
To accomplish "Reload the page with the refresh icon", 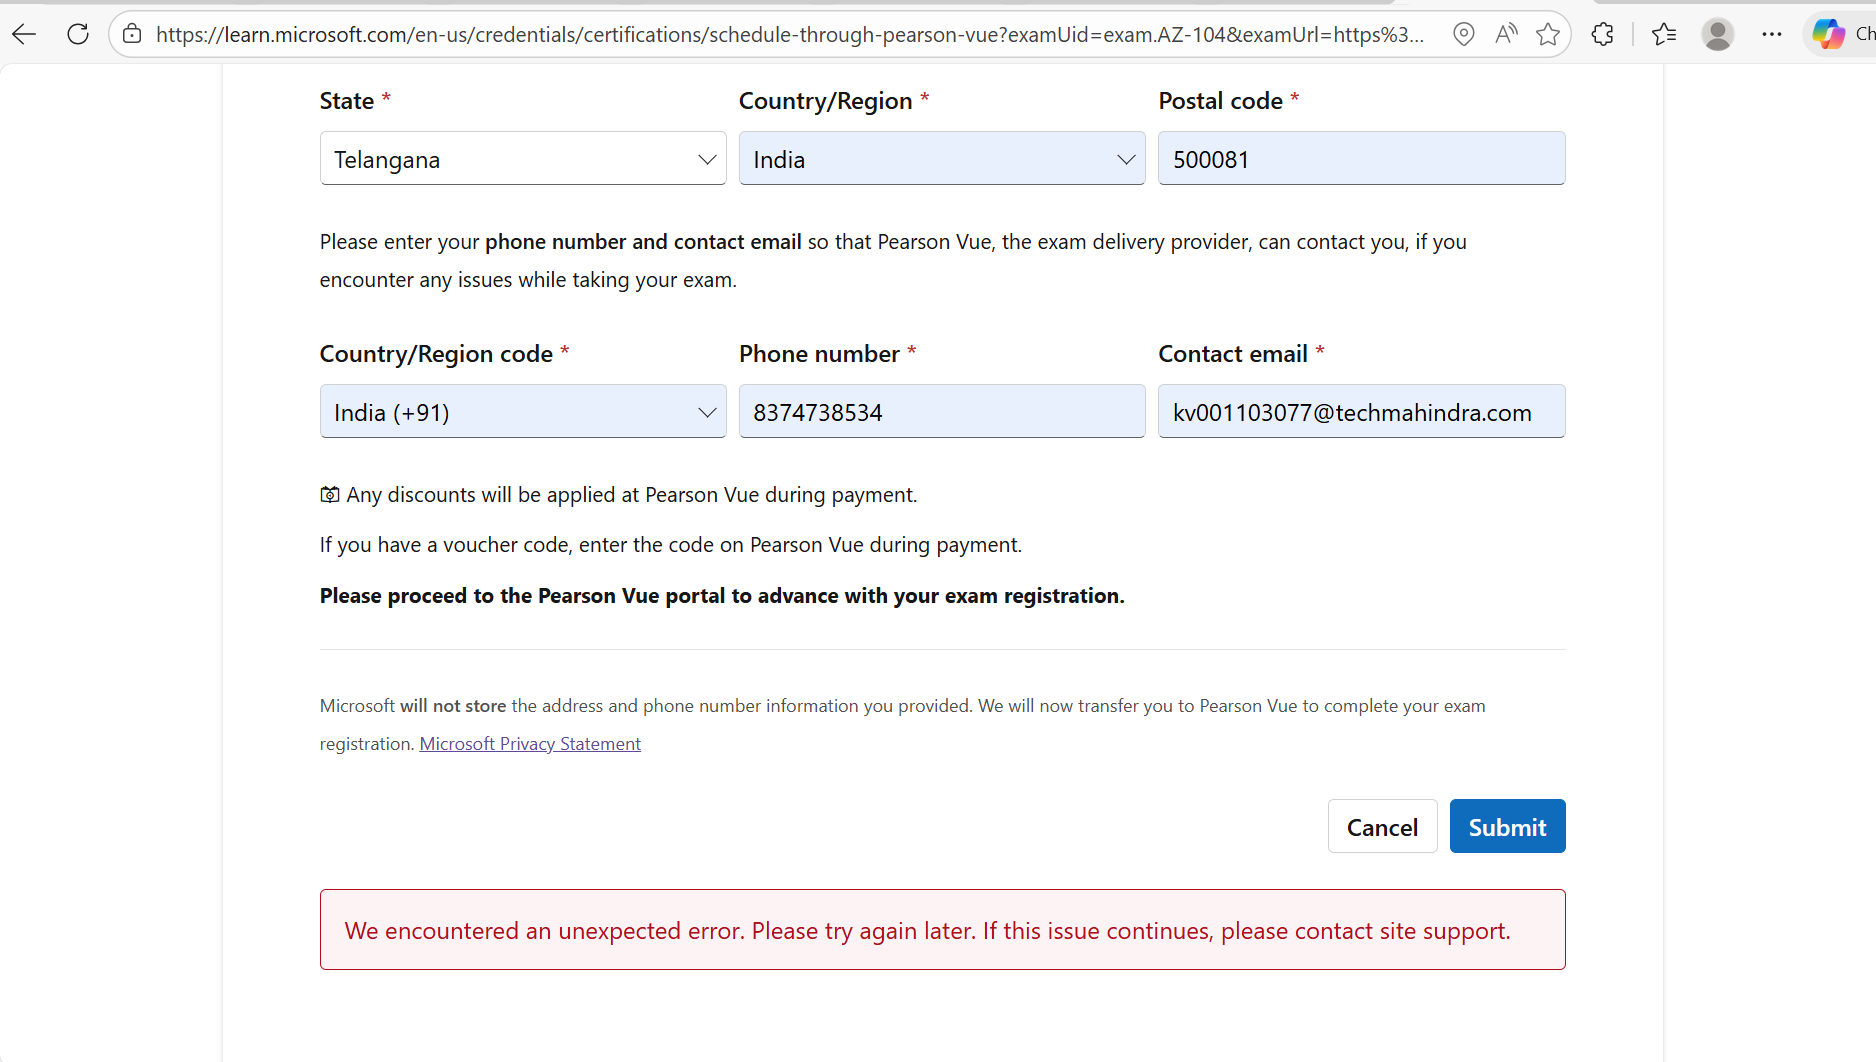I will pos(78,34).
